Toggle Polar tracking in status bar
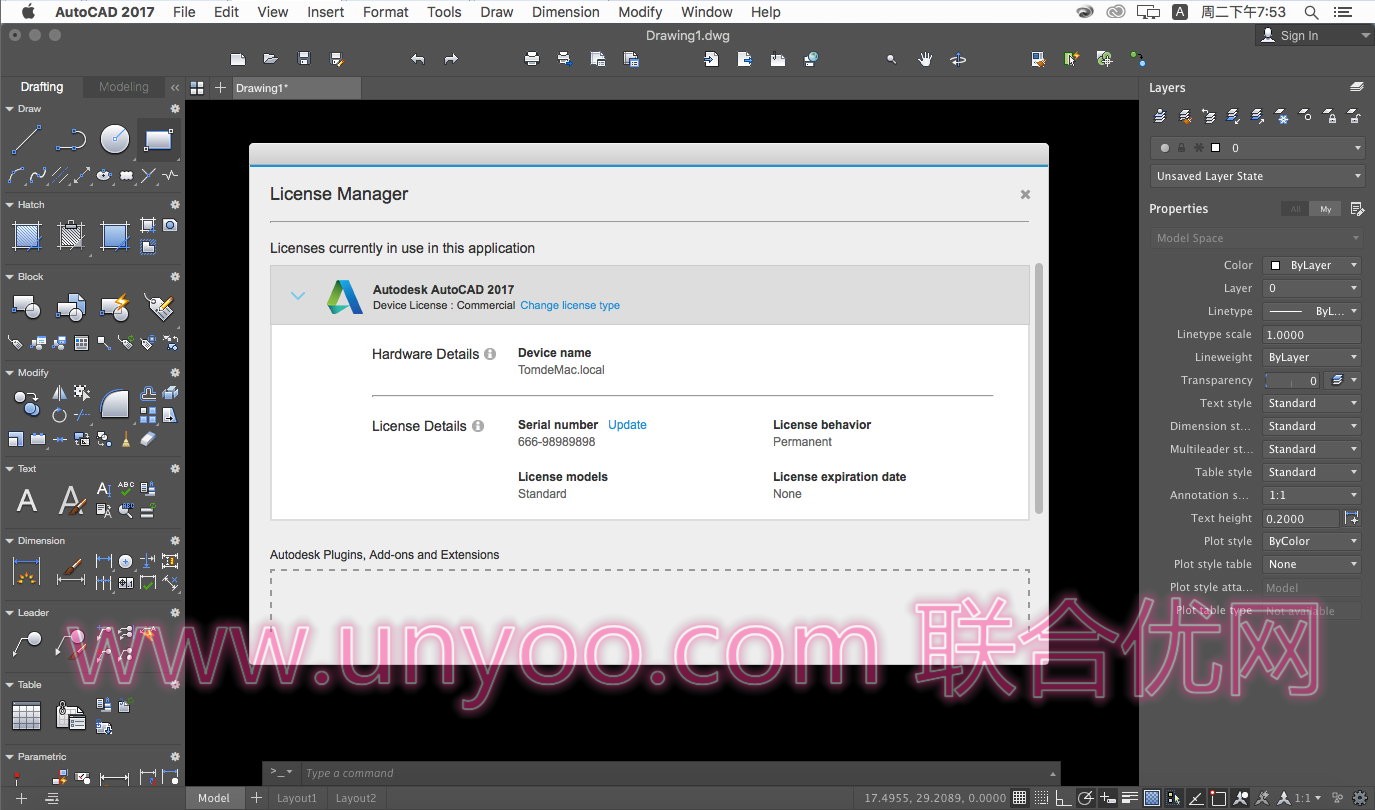Image resolution: width=1375 pixels, height=810 pixels. click(1086, 798)
